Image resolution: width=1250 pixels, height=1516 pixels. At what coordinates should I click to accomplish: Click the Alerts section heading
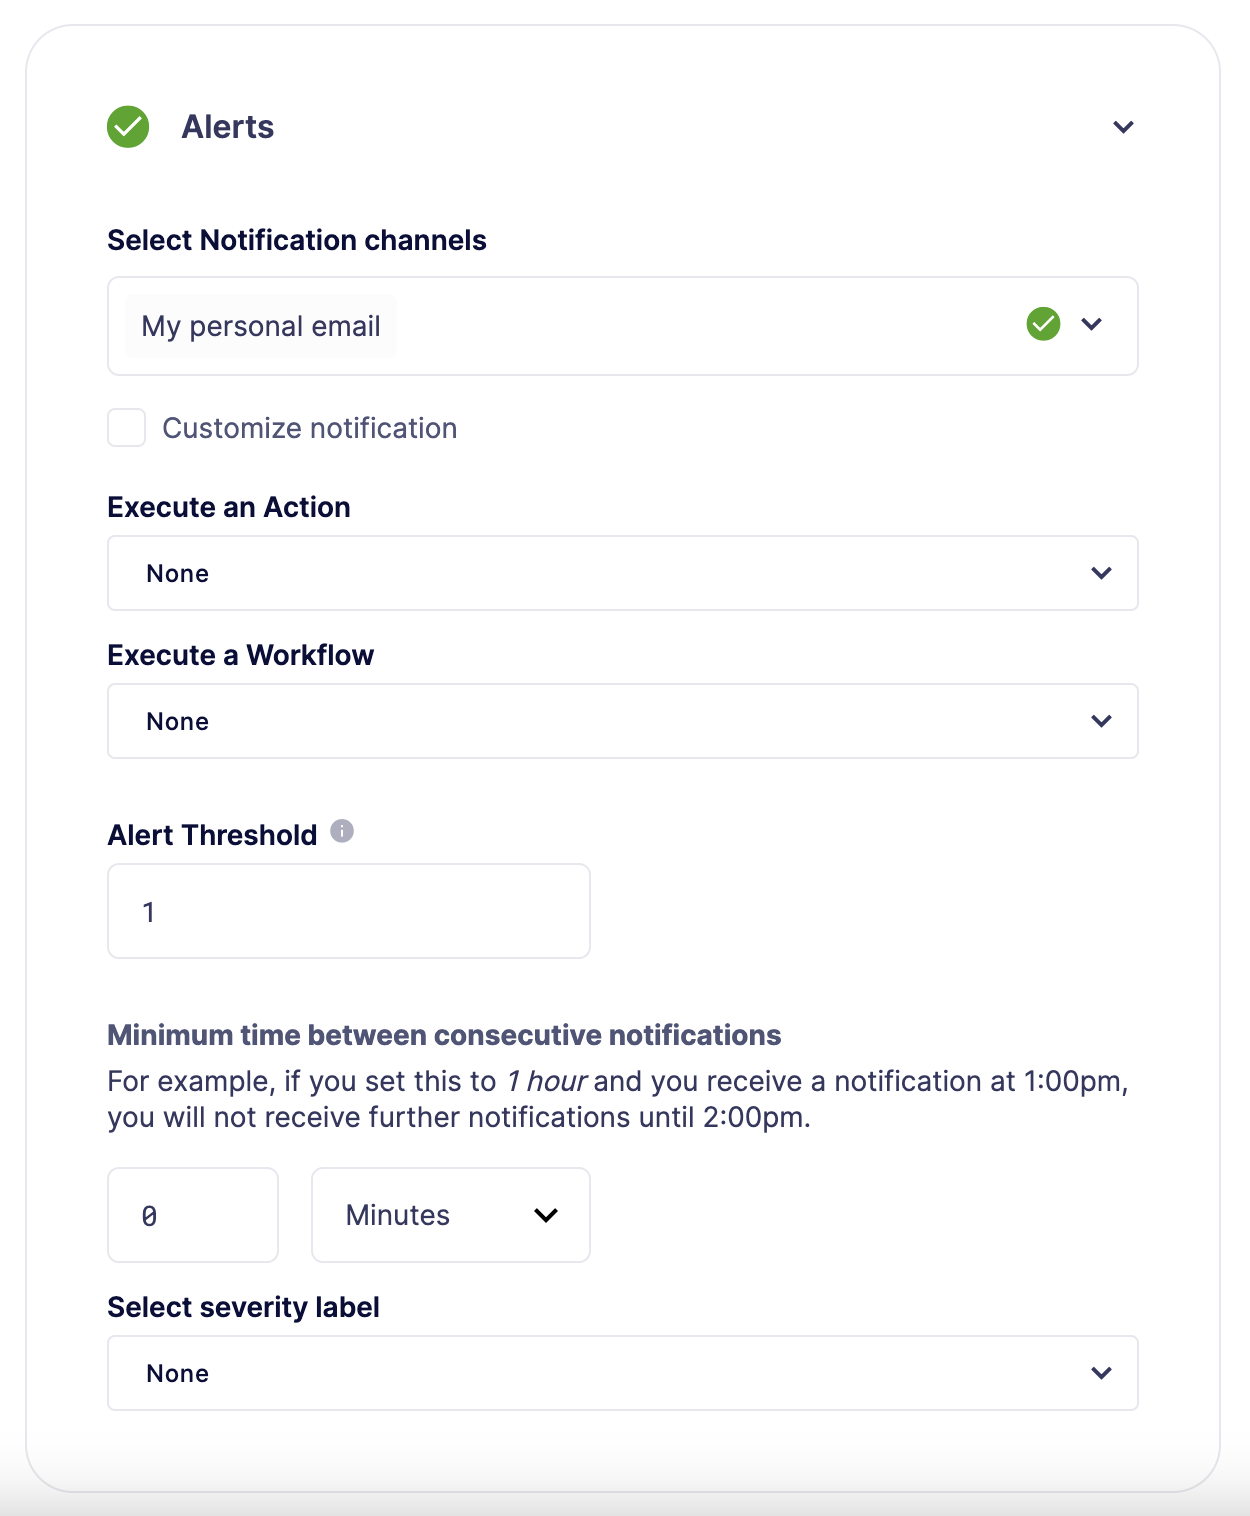click(228, 127)
